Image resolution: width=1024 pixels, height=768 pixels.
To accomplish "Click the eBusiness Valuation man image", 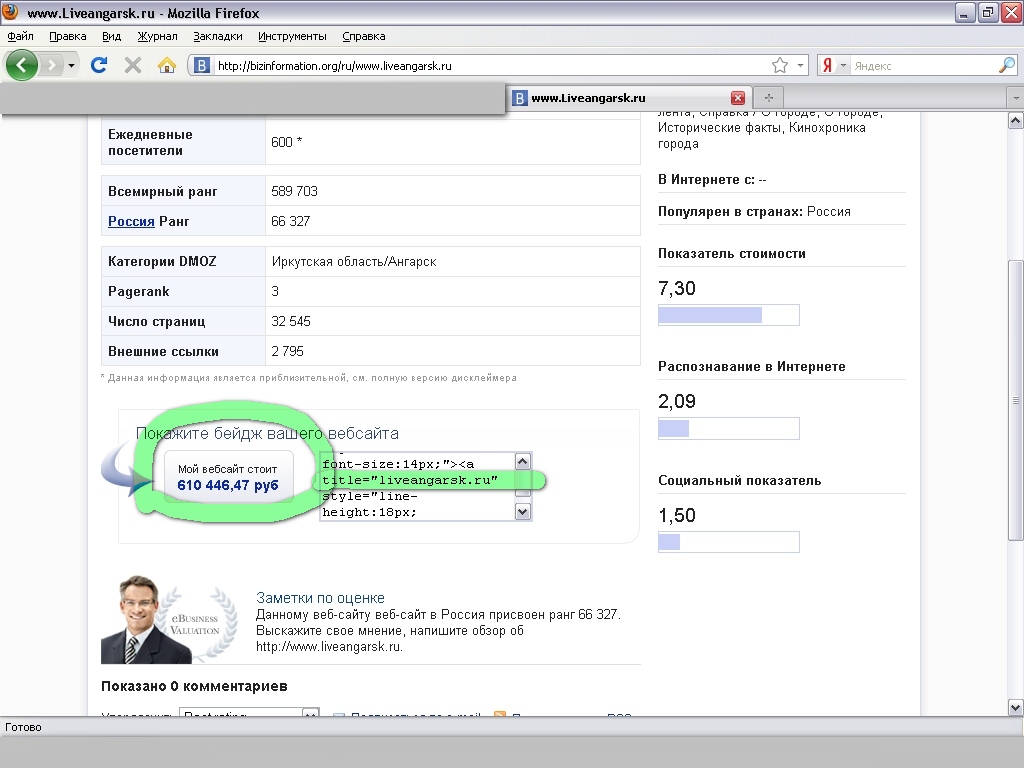I will (x=169, y=619).
